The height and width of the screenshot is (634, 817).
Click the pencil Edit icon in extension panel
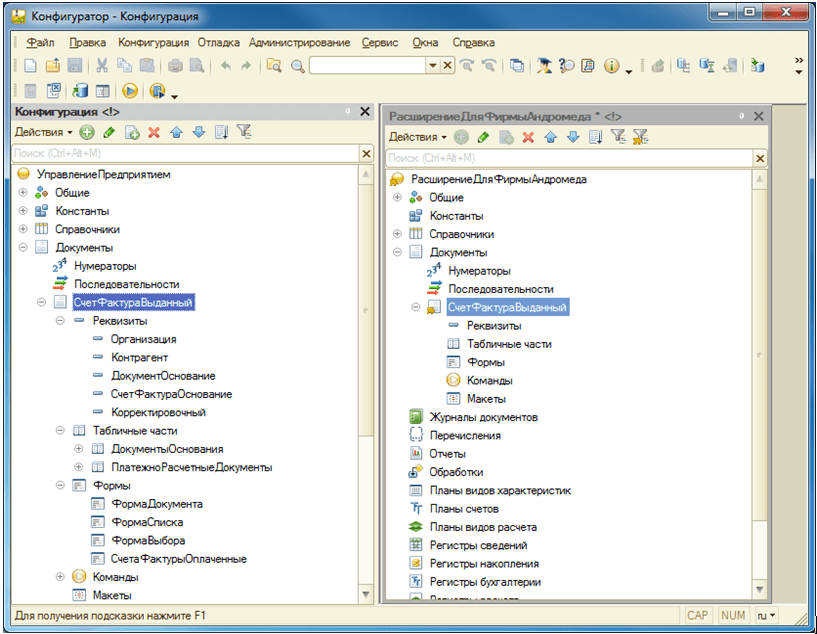tap(483, 137)
